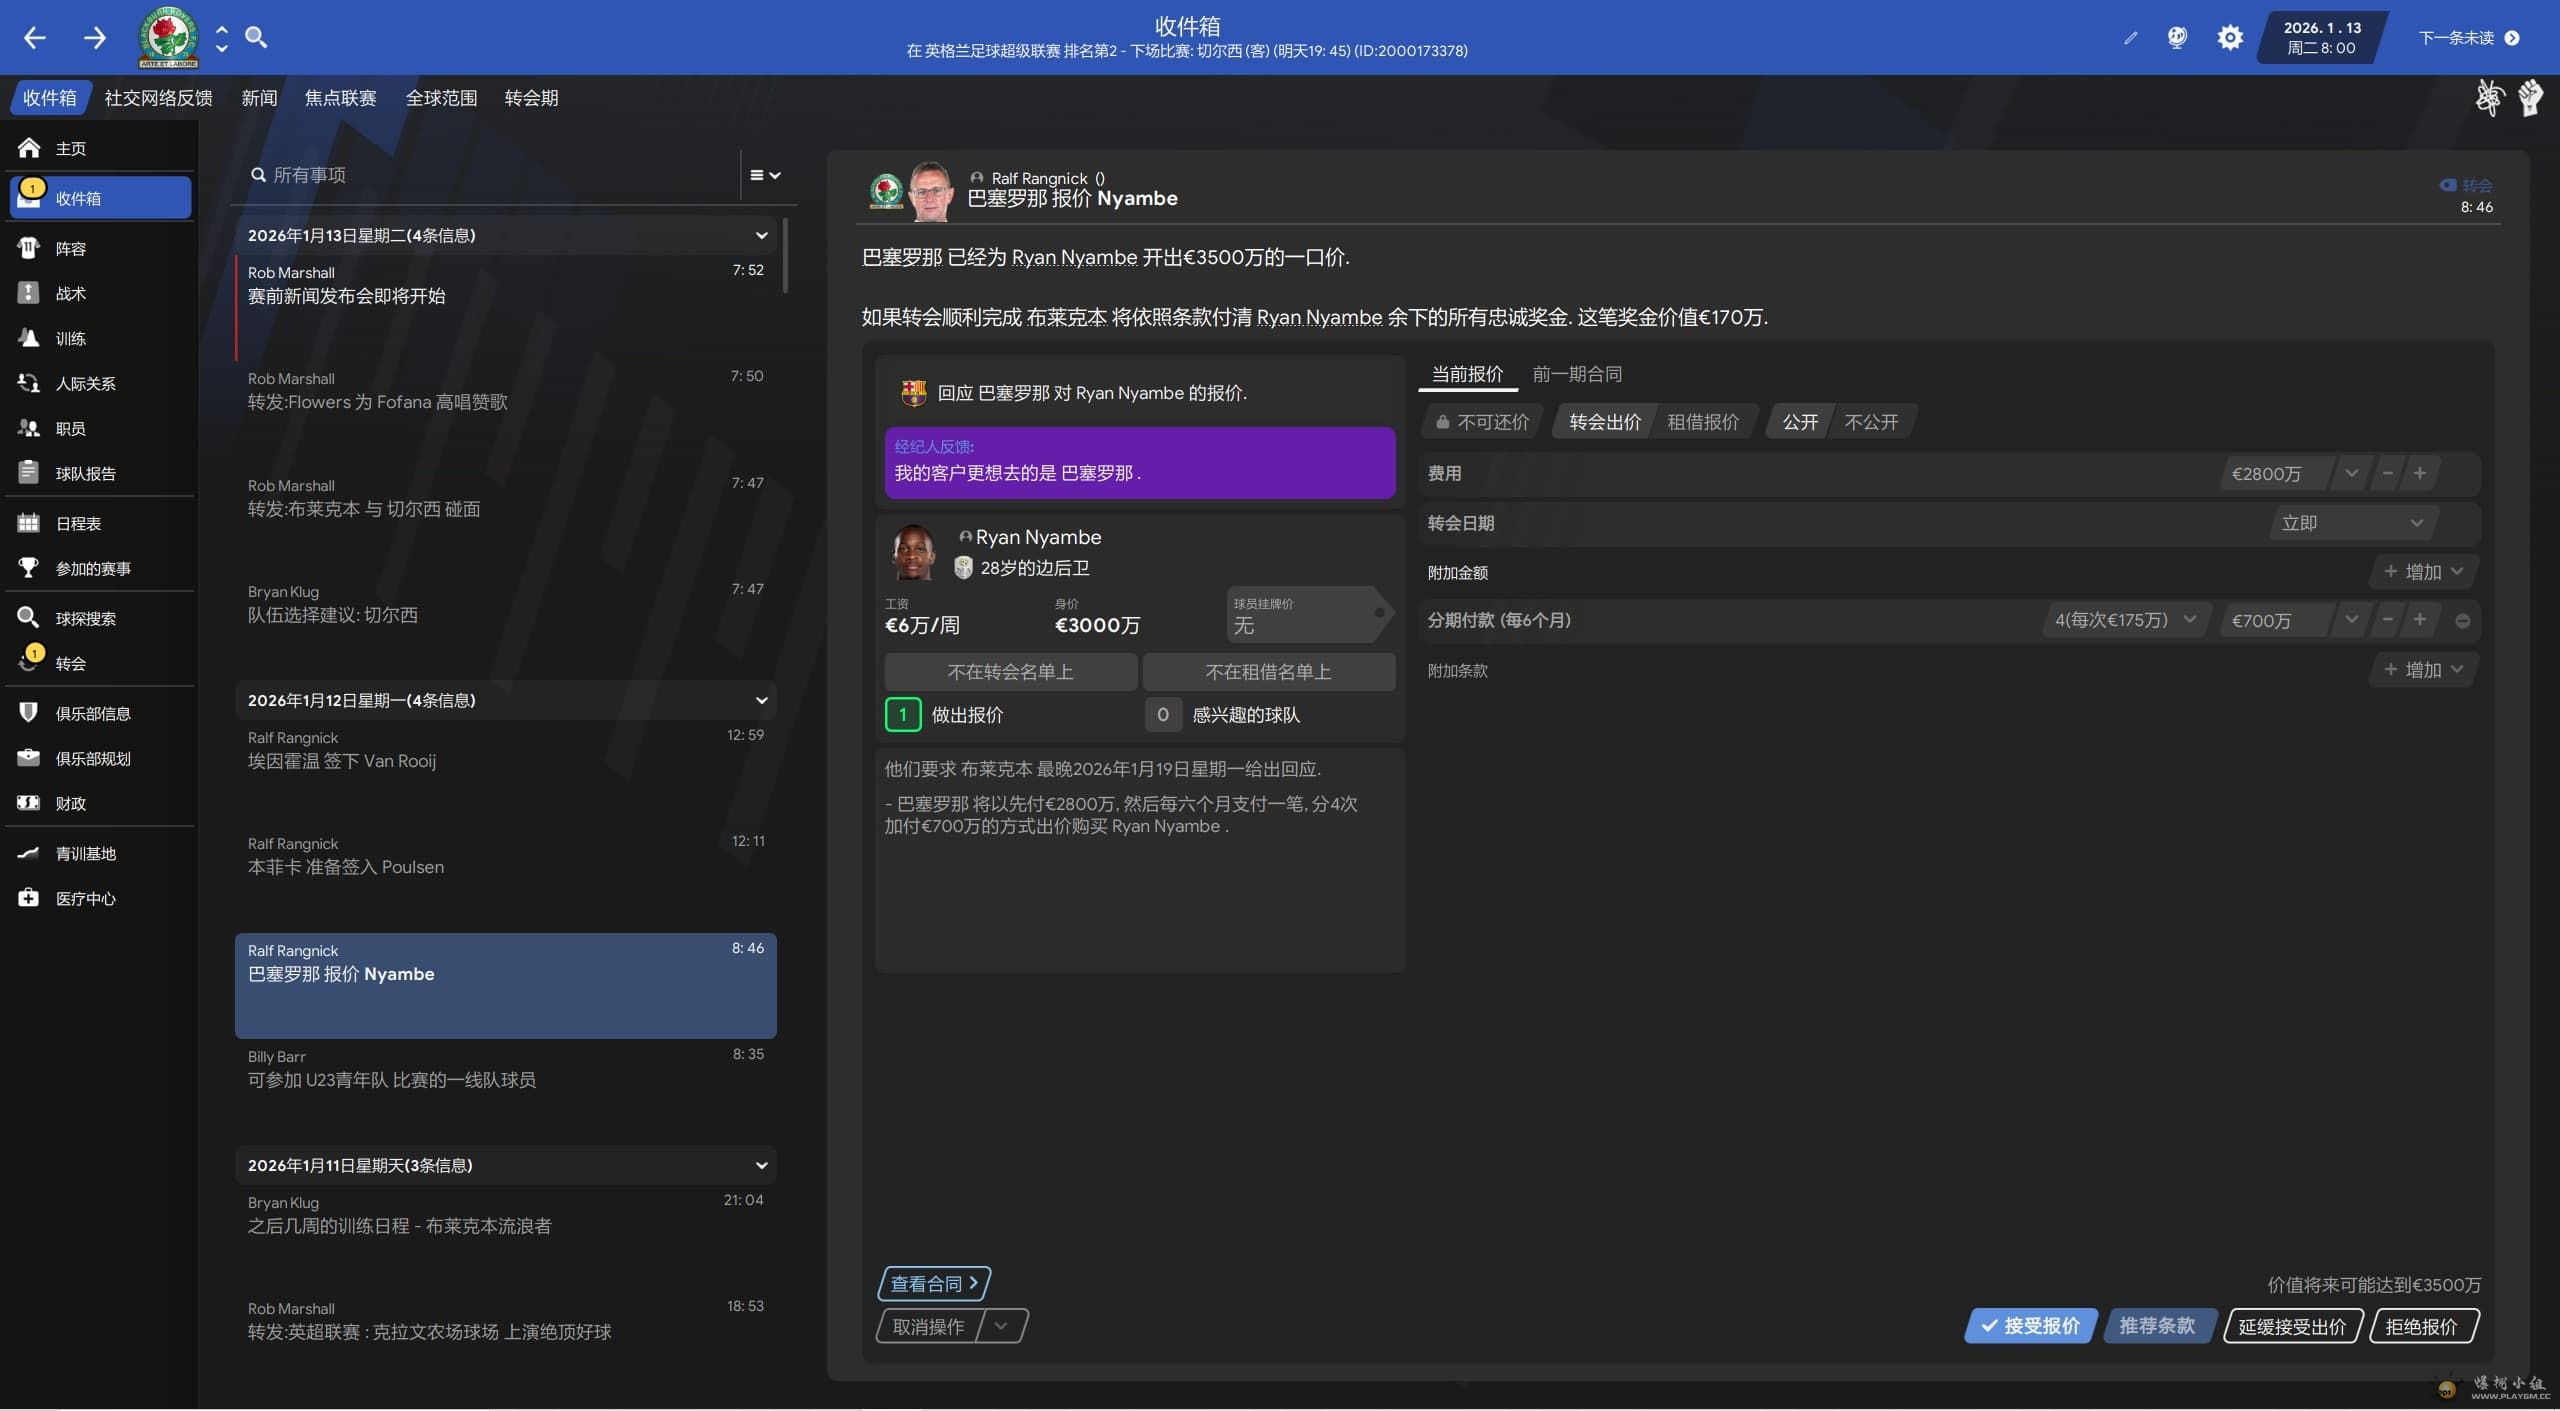Open 训练 training icon in sidebar
This screenshot has height=1411, width=2560.
(29, 338)
